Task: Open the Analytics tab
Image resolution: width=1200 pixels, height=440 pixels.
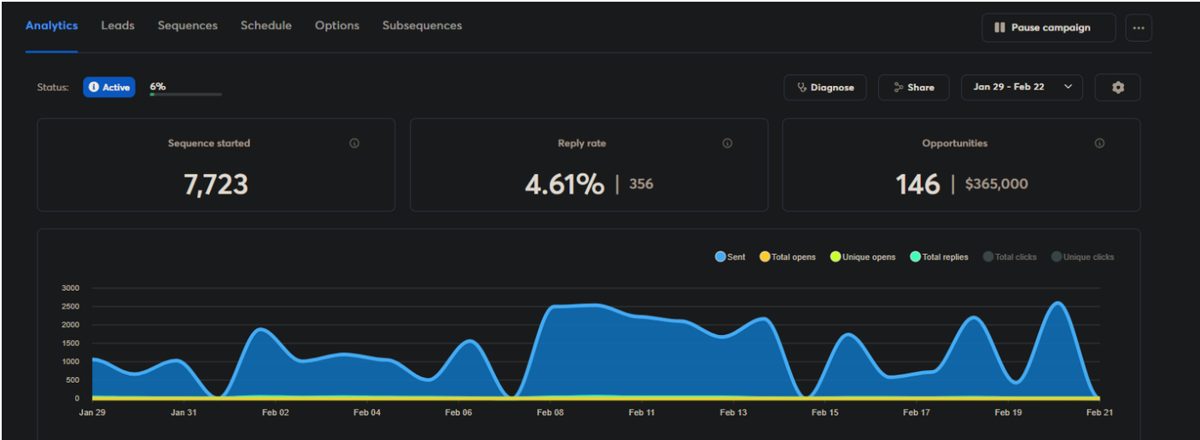Action: coord(51,26)
